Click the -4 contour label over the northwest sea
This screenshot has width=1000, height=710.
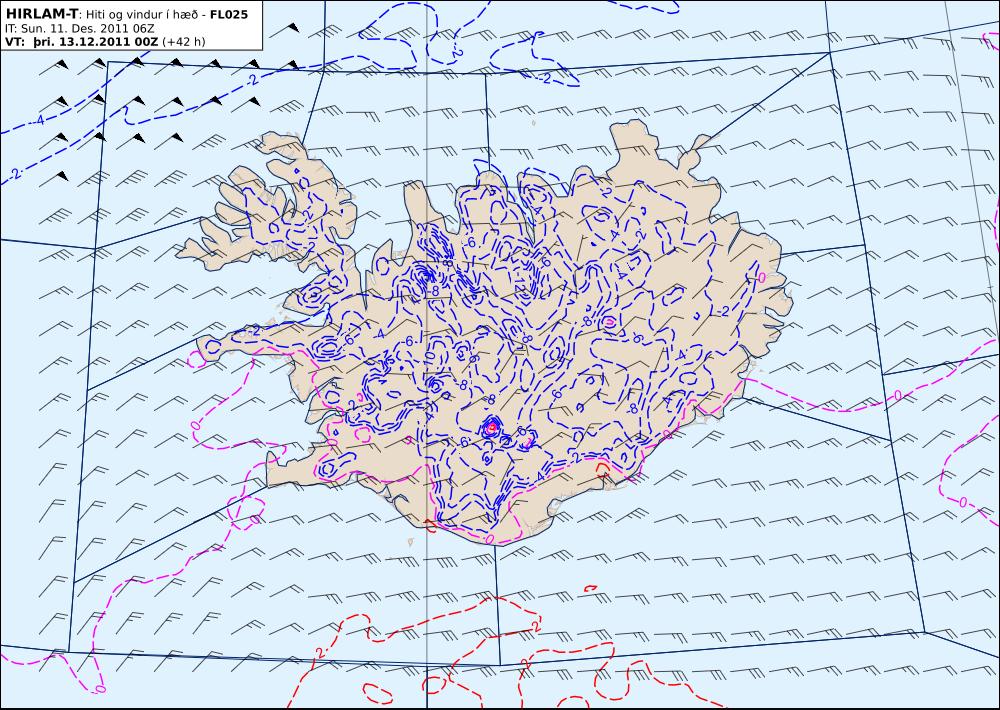38,119
